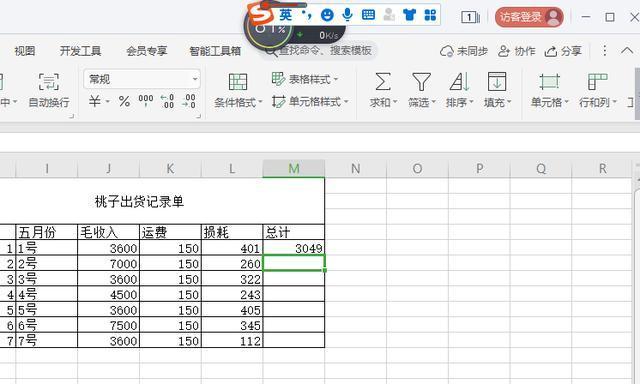This screenshot has height=384, width=640.
Task: Toggle Sogou 英 language mode
Action: pos(286,15)
